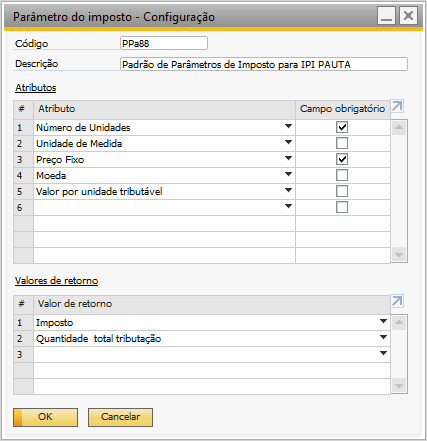
Task: Expand the Atributos table with arrow icon
Action: 397,107
